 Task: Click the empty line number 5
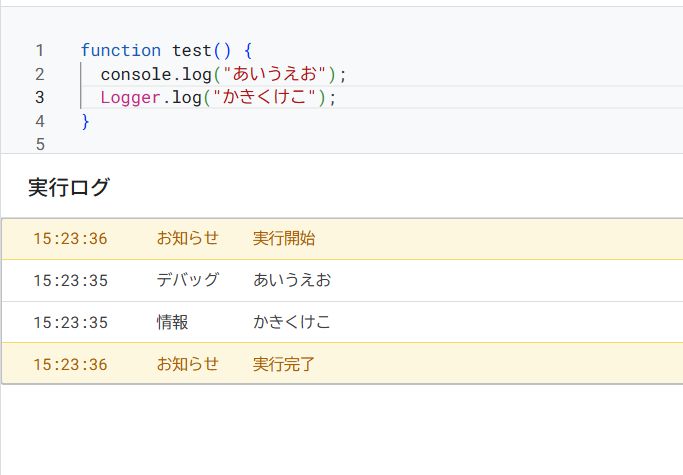(x=39, y=144)
